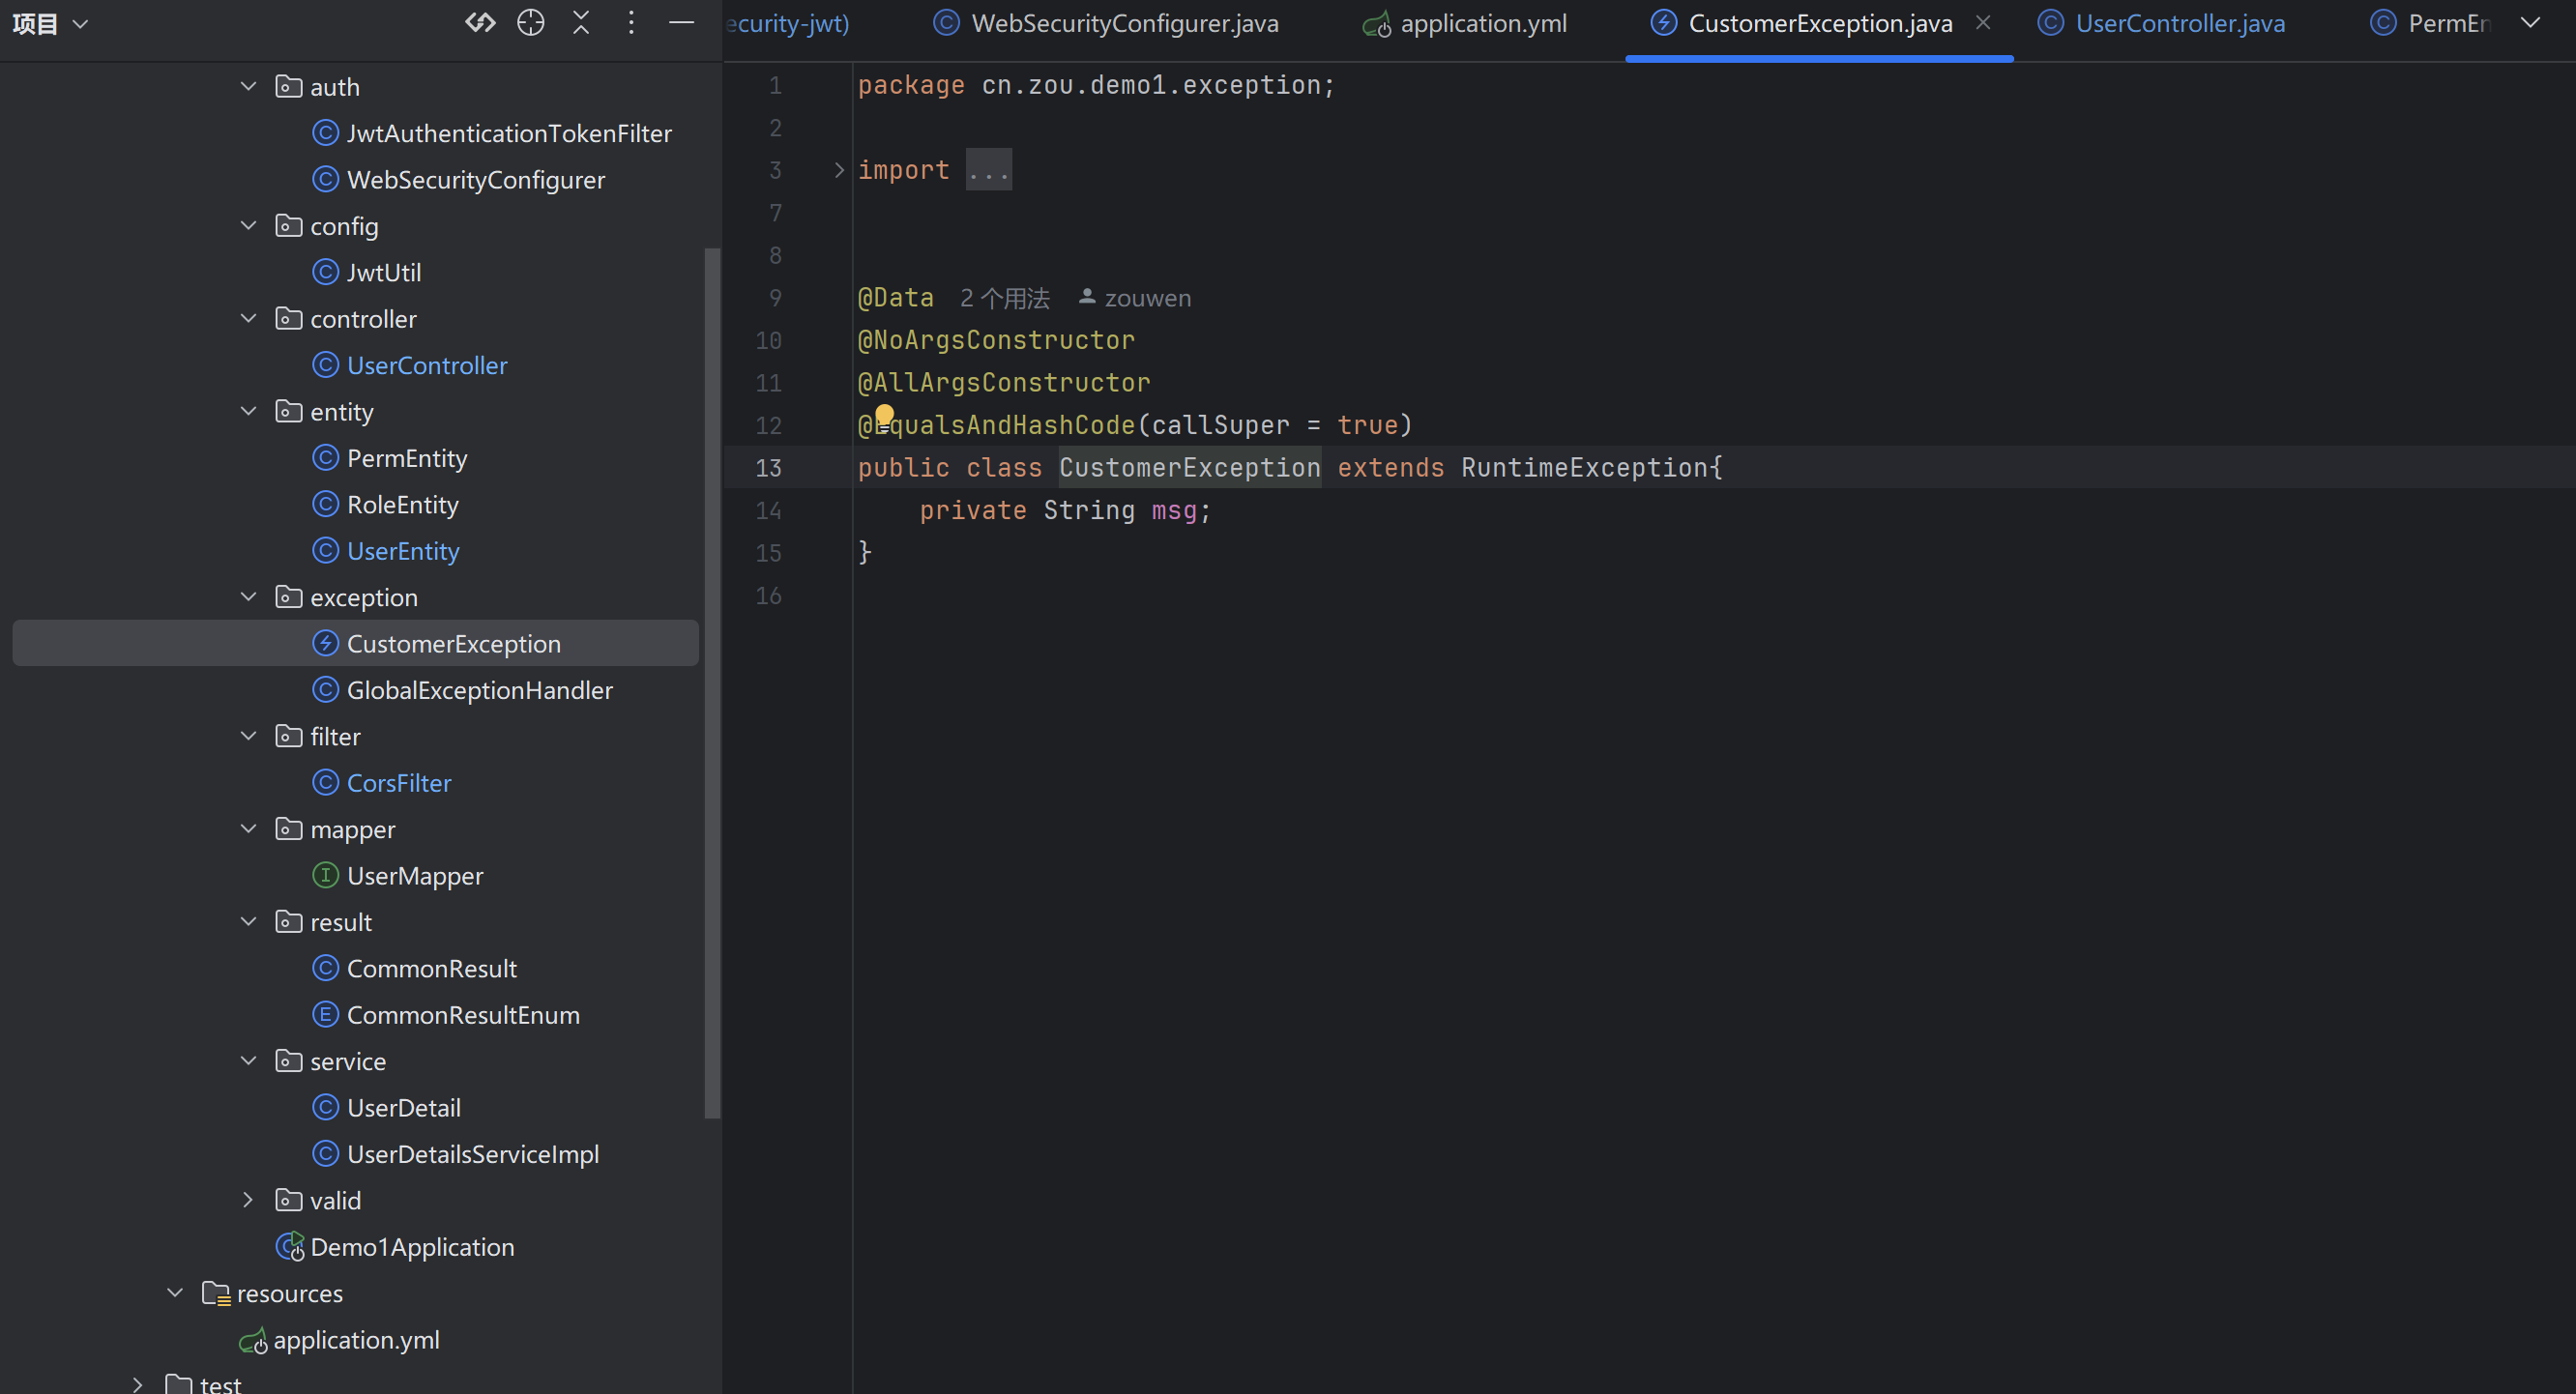Switch to the security-jwt tab
The image size is (2576, 1394).
coord(788,23)
